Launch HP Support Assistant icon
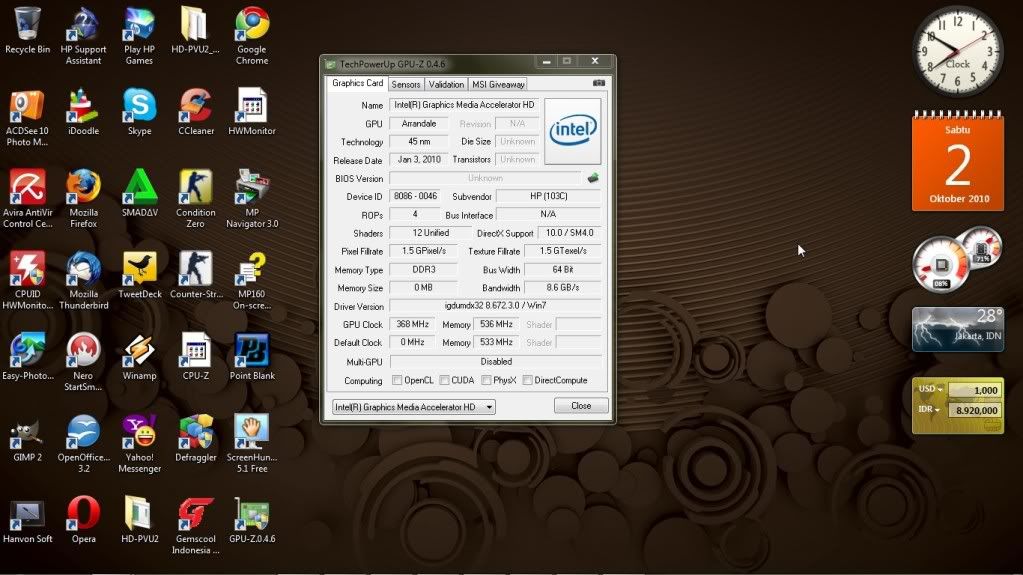 (x=84, y=37)
